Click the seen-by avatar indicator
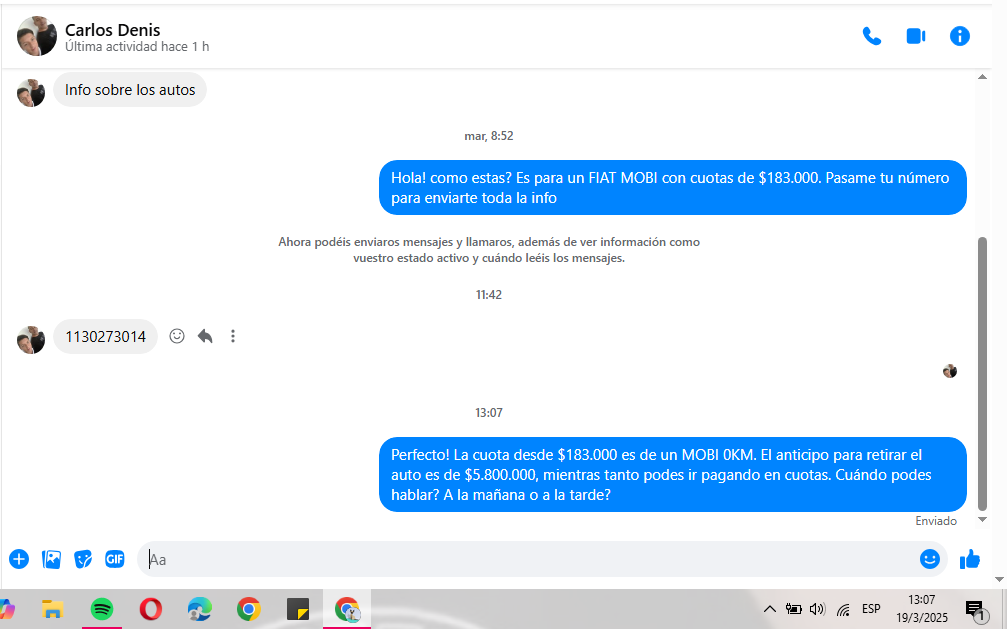This screenshot has width=1007, height=629. [950, 371]
